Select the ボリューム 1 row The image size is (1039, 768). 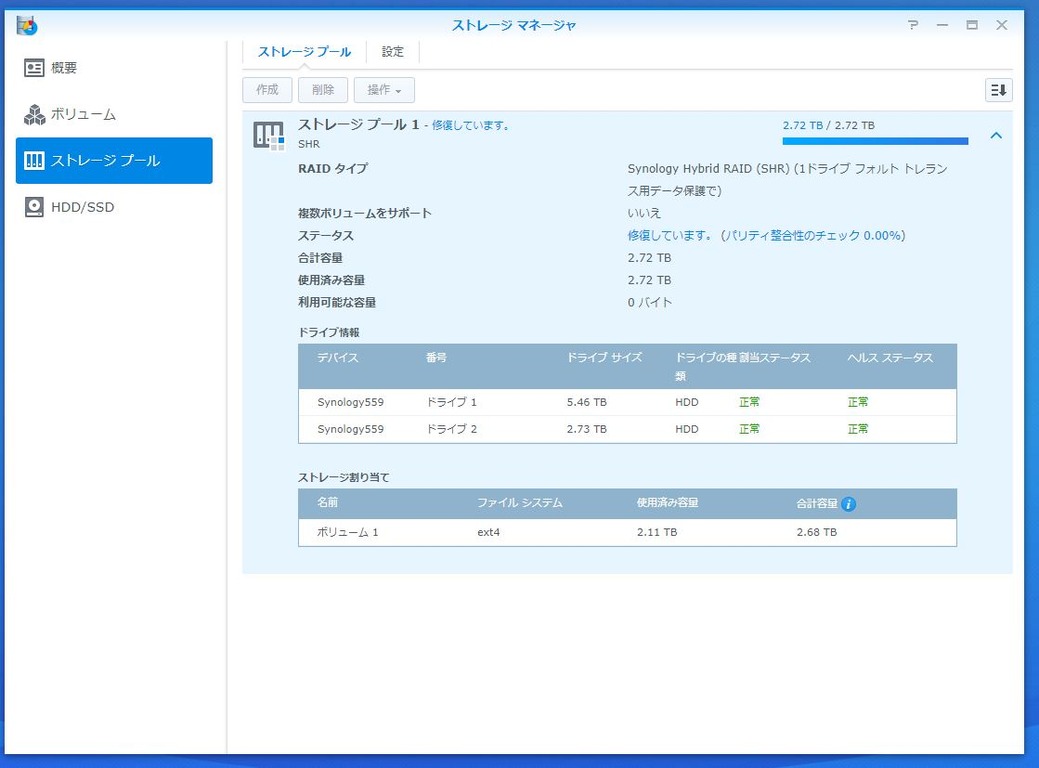pyautogui.click(x=627, y=532)
